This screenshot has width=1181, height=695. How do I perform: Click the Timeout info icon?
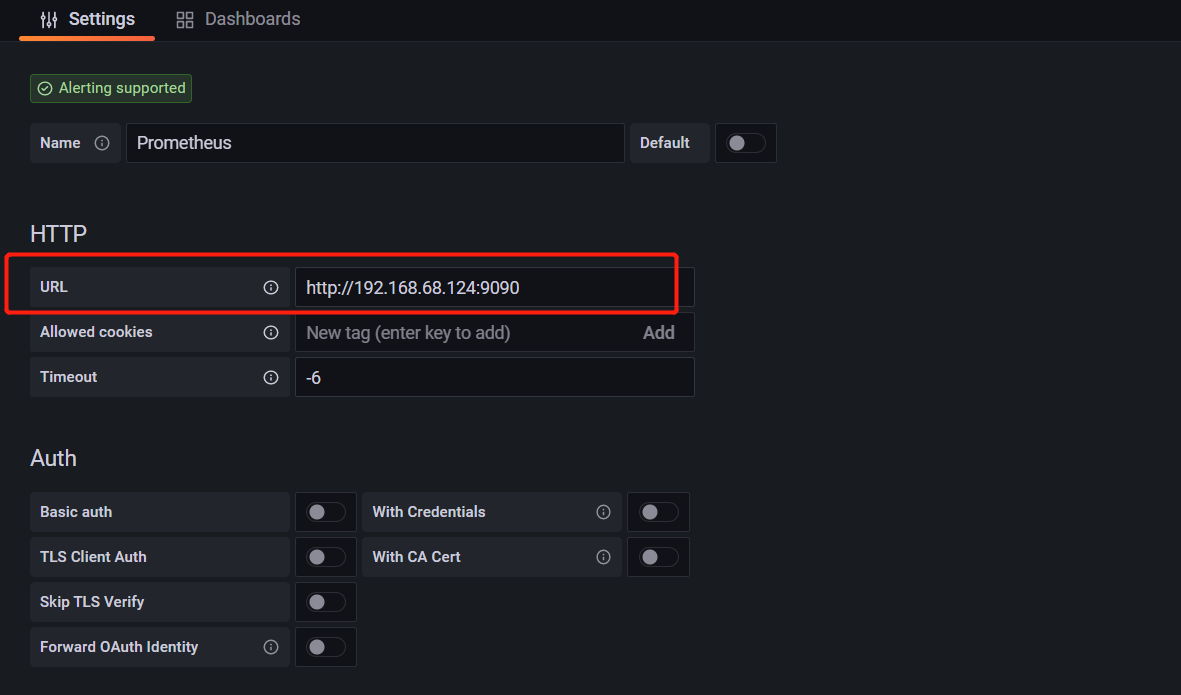click(x=271, y=377)
